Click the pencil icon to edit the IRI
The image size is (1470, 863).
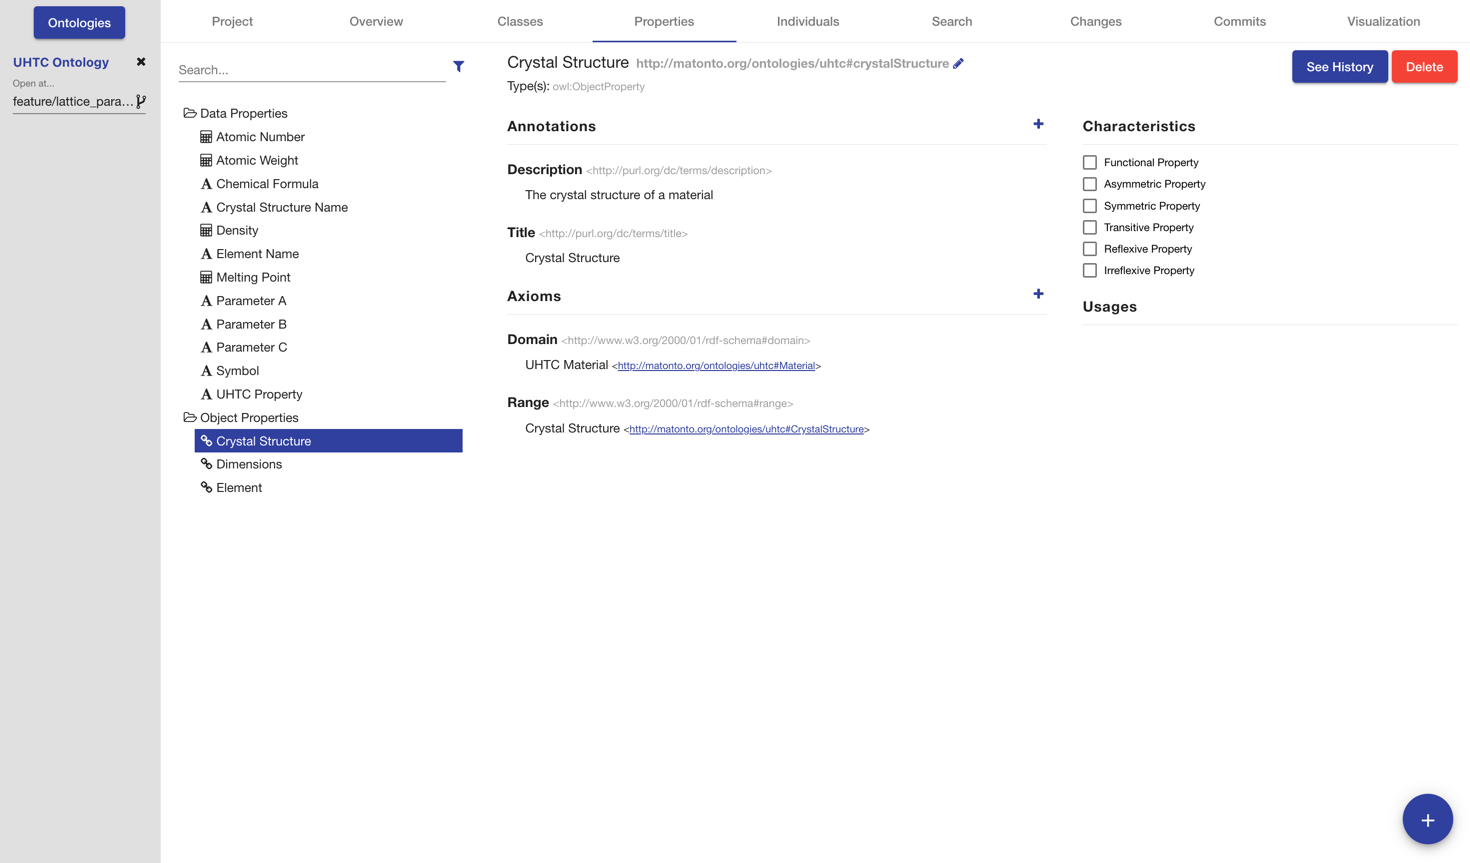(958, 63)
